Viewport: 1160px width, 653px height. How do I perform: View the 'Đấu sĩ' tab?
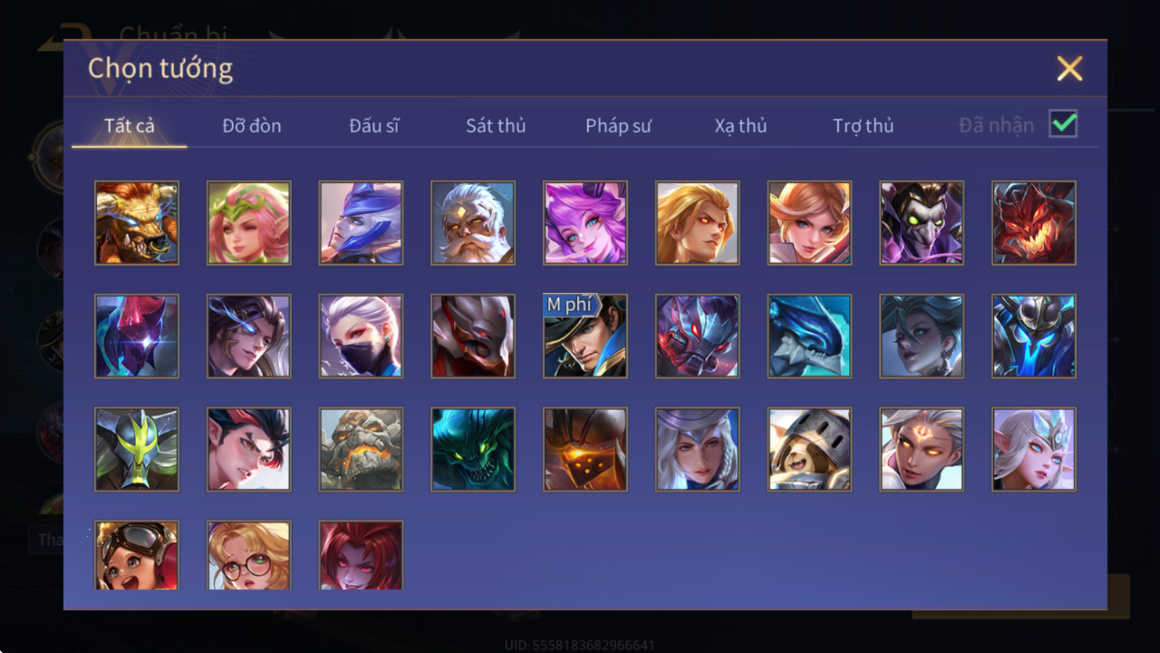point(374,126)
